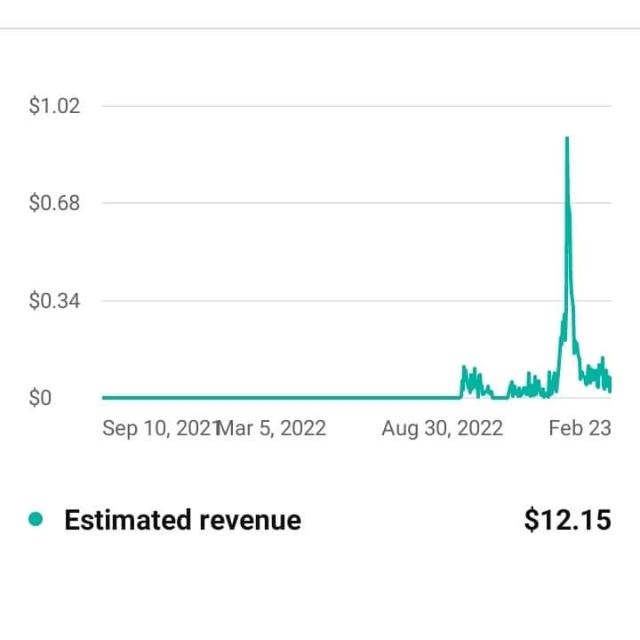Select the Aug 30, 2022 date label

442,429
